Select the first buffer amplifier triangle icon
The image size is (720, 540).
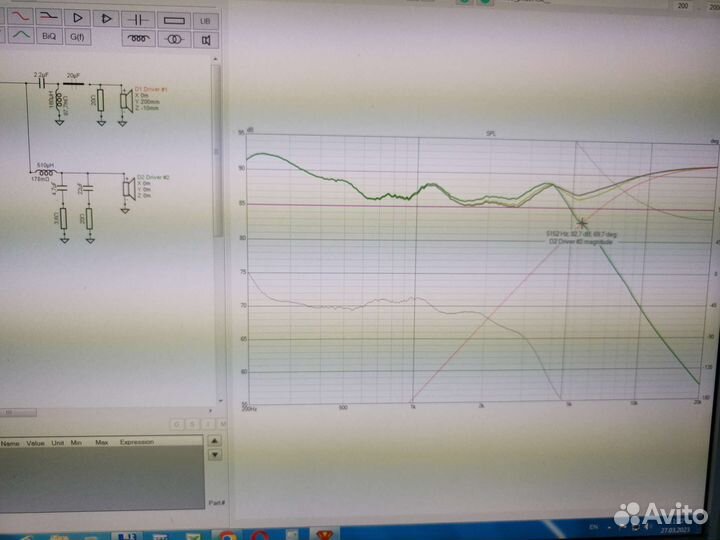(78, 19)
